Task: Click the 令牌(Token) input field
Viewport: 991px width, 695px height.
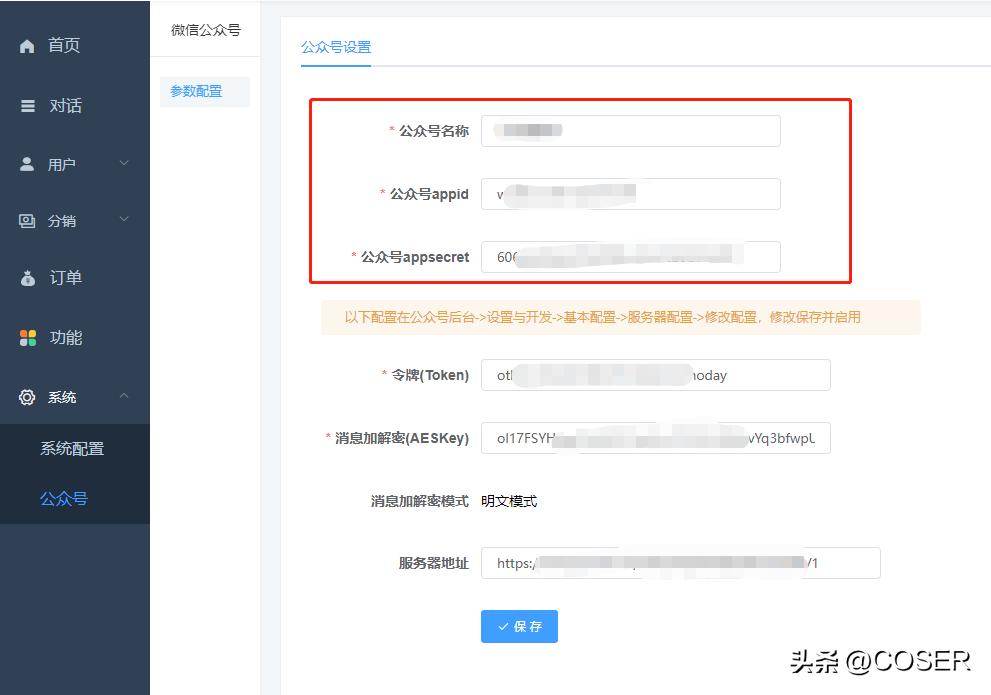Action: 656,375
